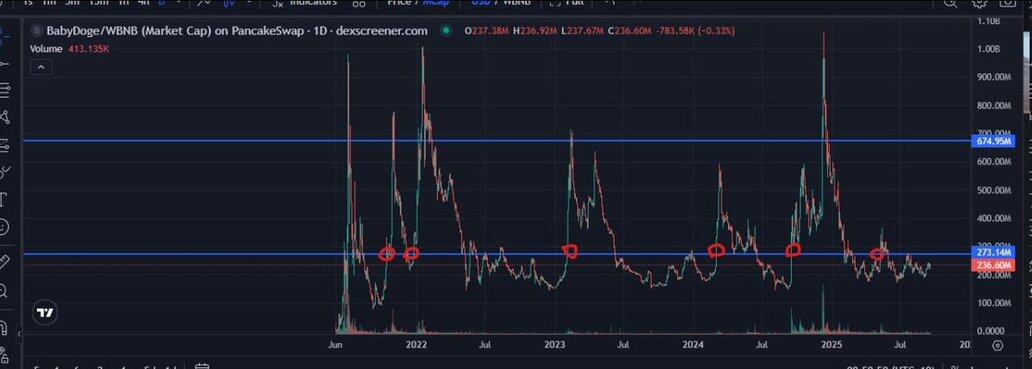Click the TradingView logo on chart
The height and width of the screenshot is (369, 1032).
(x=45, y=312)
